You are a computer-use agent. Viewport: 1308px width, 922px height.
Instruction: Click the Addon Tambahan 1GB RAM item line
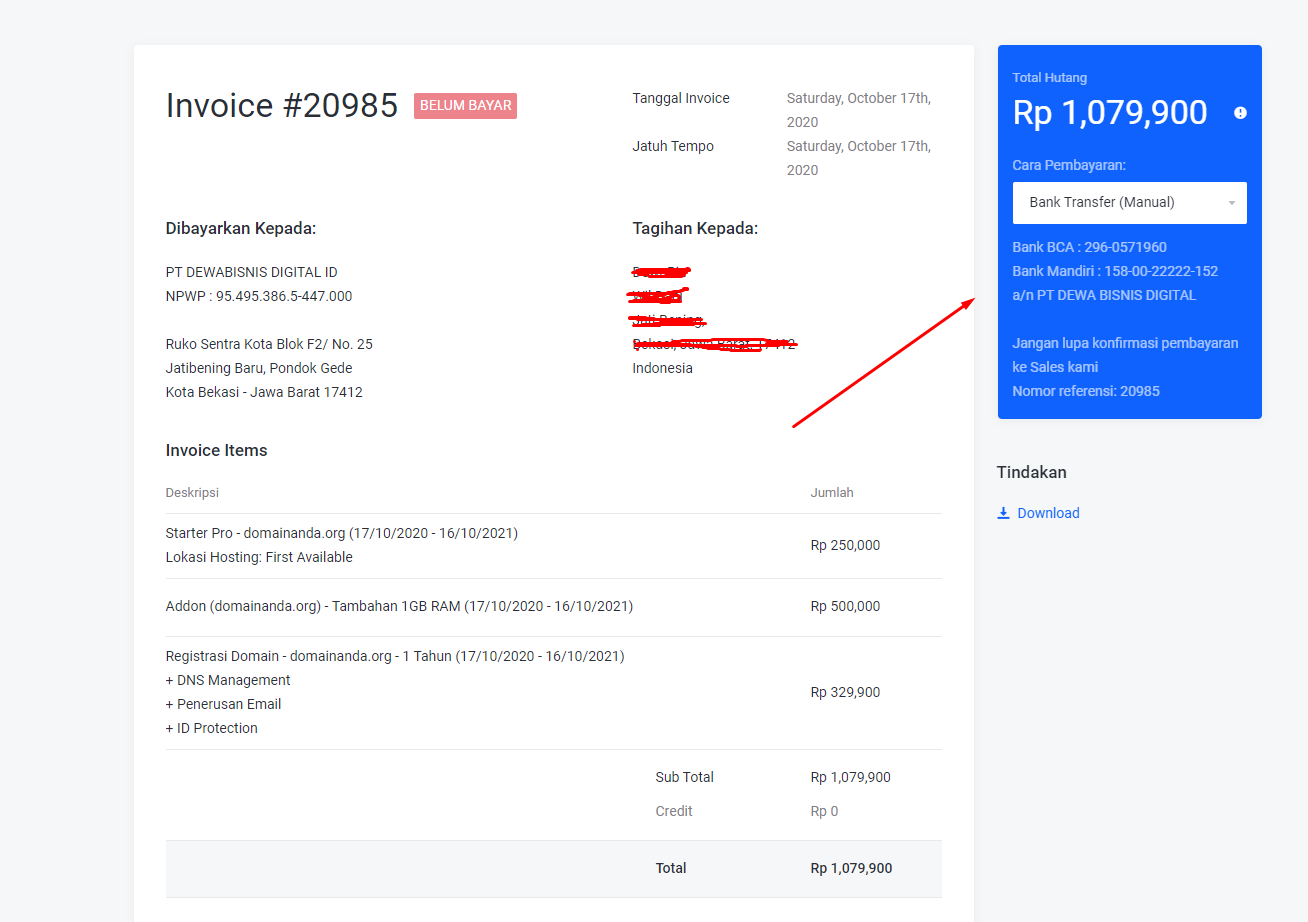(x=398, y=606)
